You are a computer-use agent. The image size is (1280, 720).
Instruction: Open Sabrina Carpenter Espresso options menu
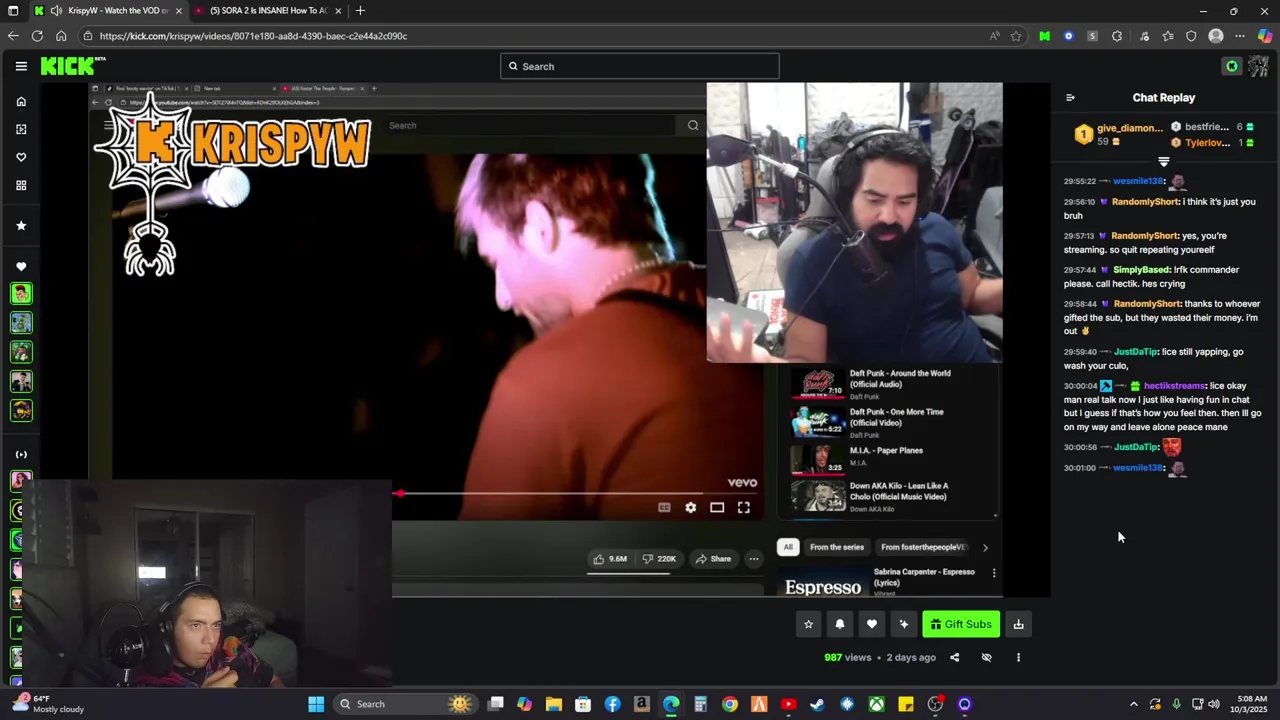[x=994, y=573]
